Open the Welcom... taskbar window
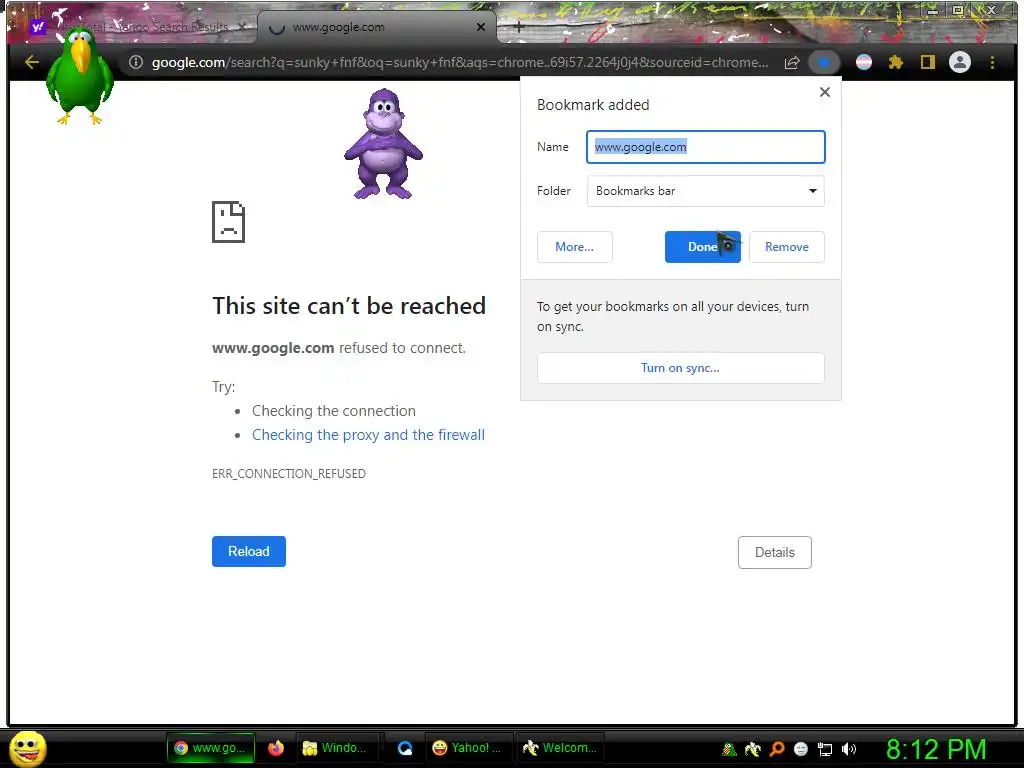 (560, 748)
